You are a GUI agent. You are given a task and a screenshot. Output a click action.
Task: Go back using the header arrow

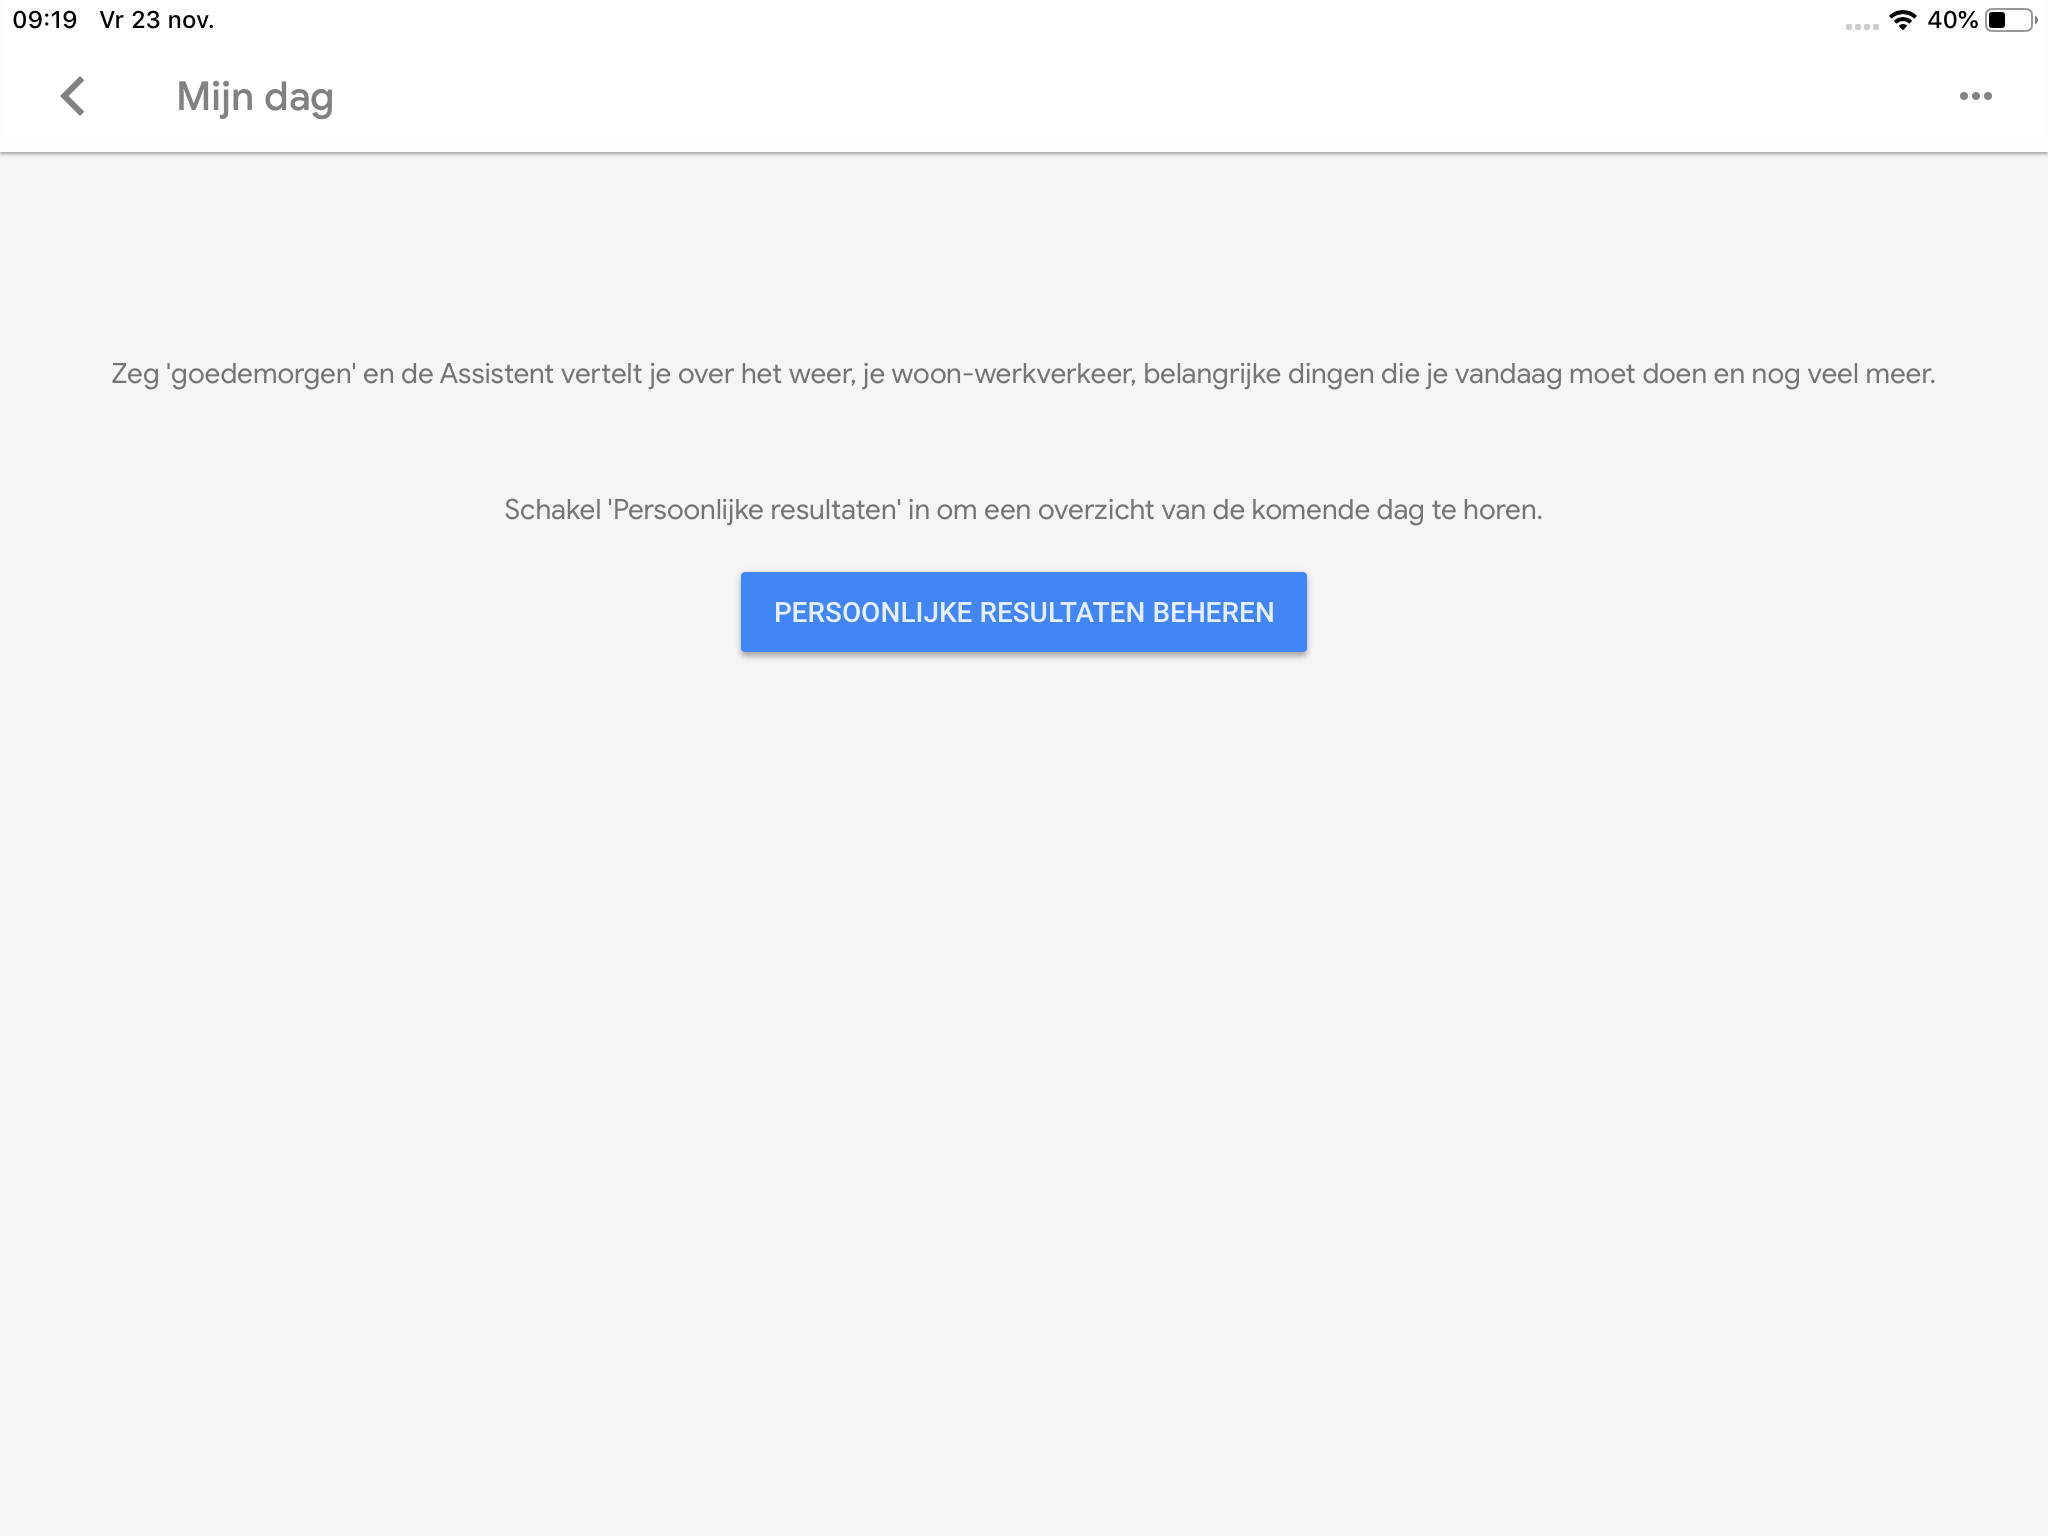[x=73, y=97]
